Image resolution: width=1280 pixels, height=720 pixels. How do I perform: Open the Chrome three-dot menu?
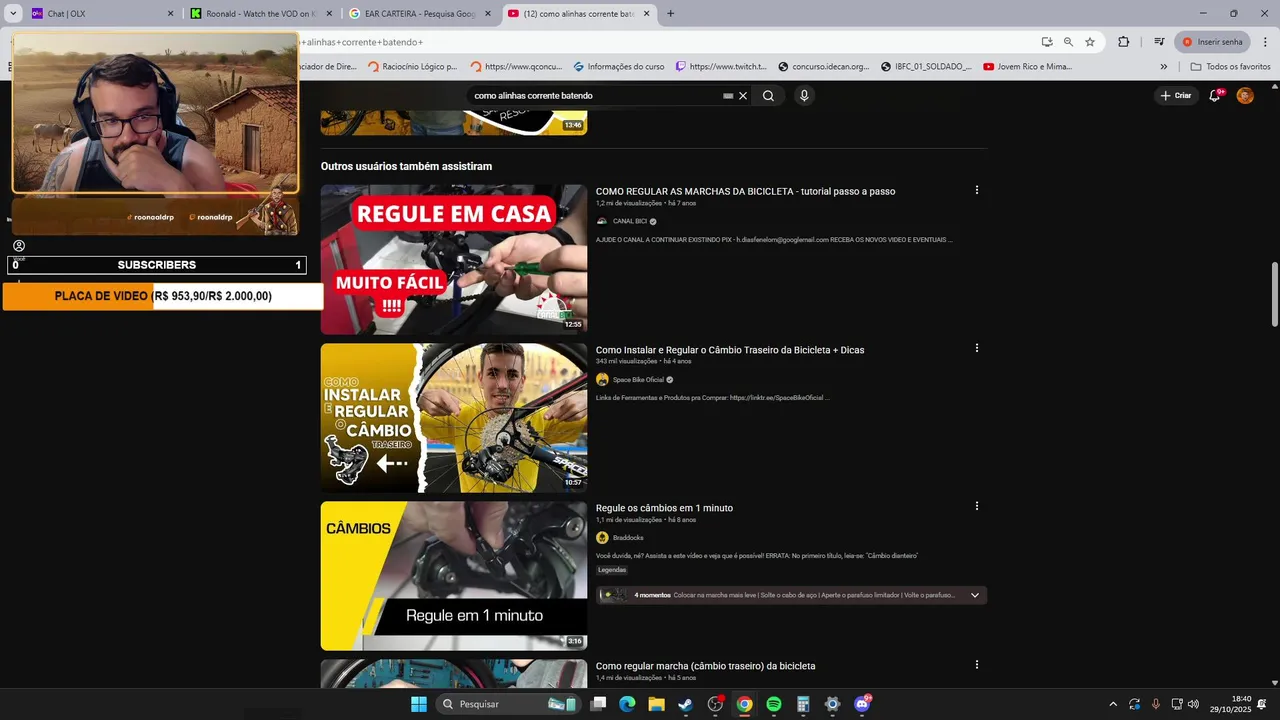(x=1265, y=42)
